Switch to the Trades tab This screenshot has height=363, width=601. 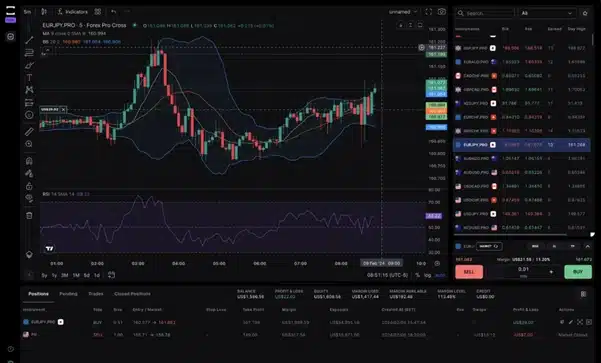[96, 294]
